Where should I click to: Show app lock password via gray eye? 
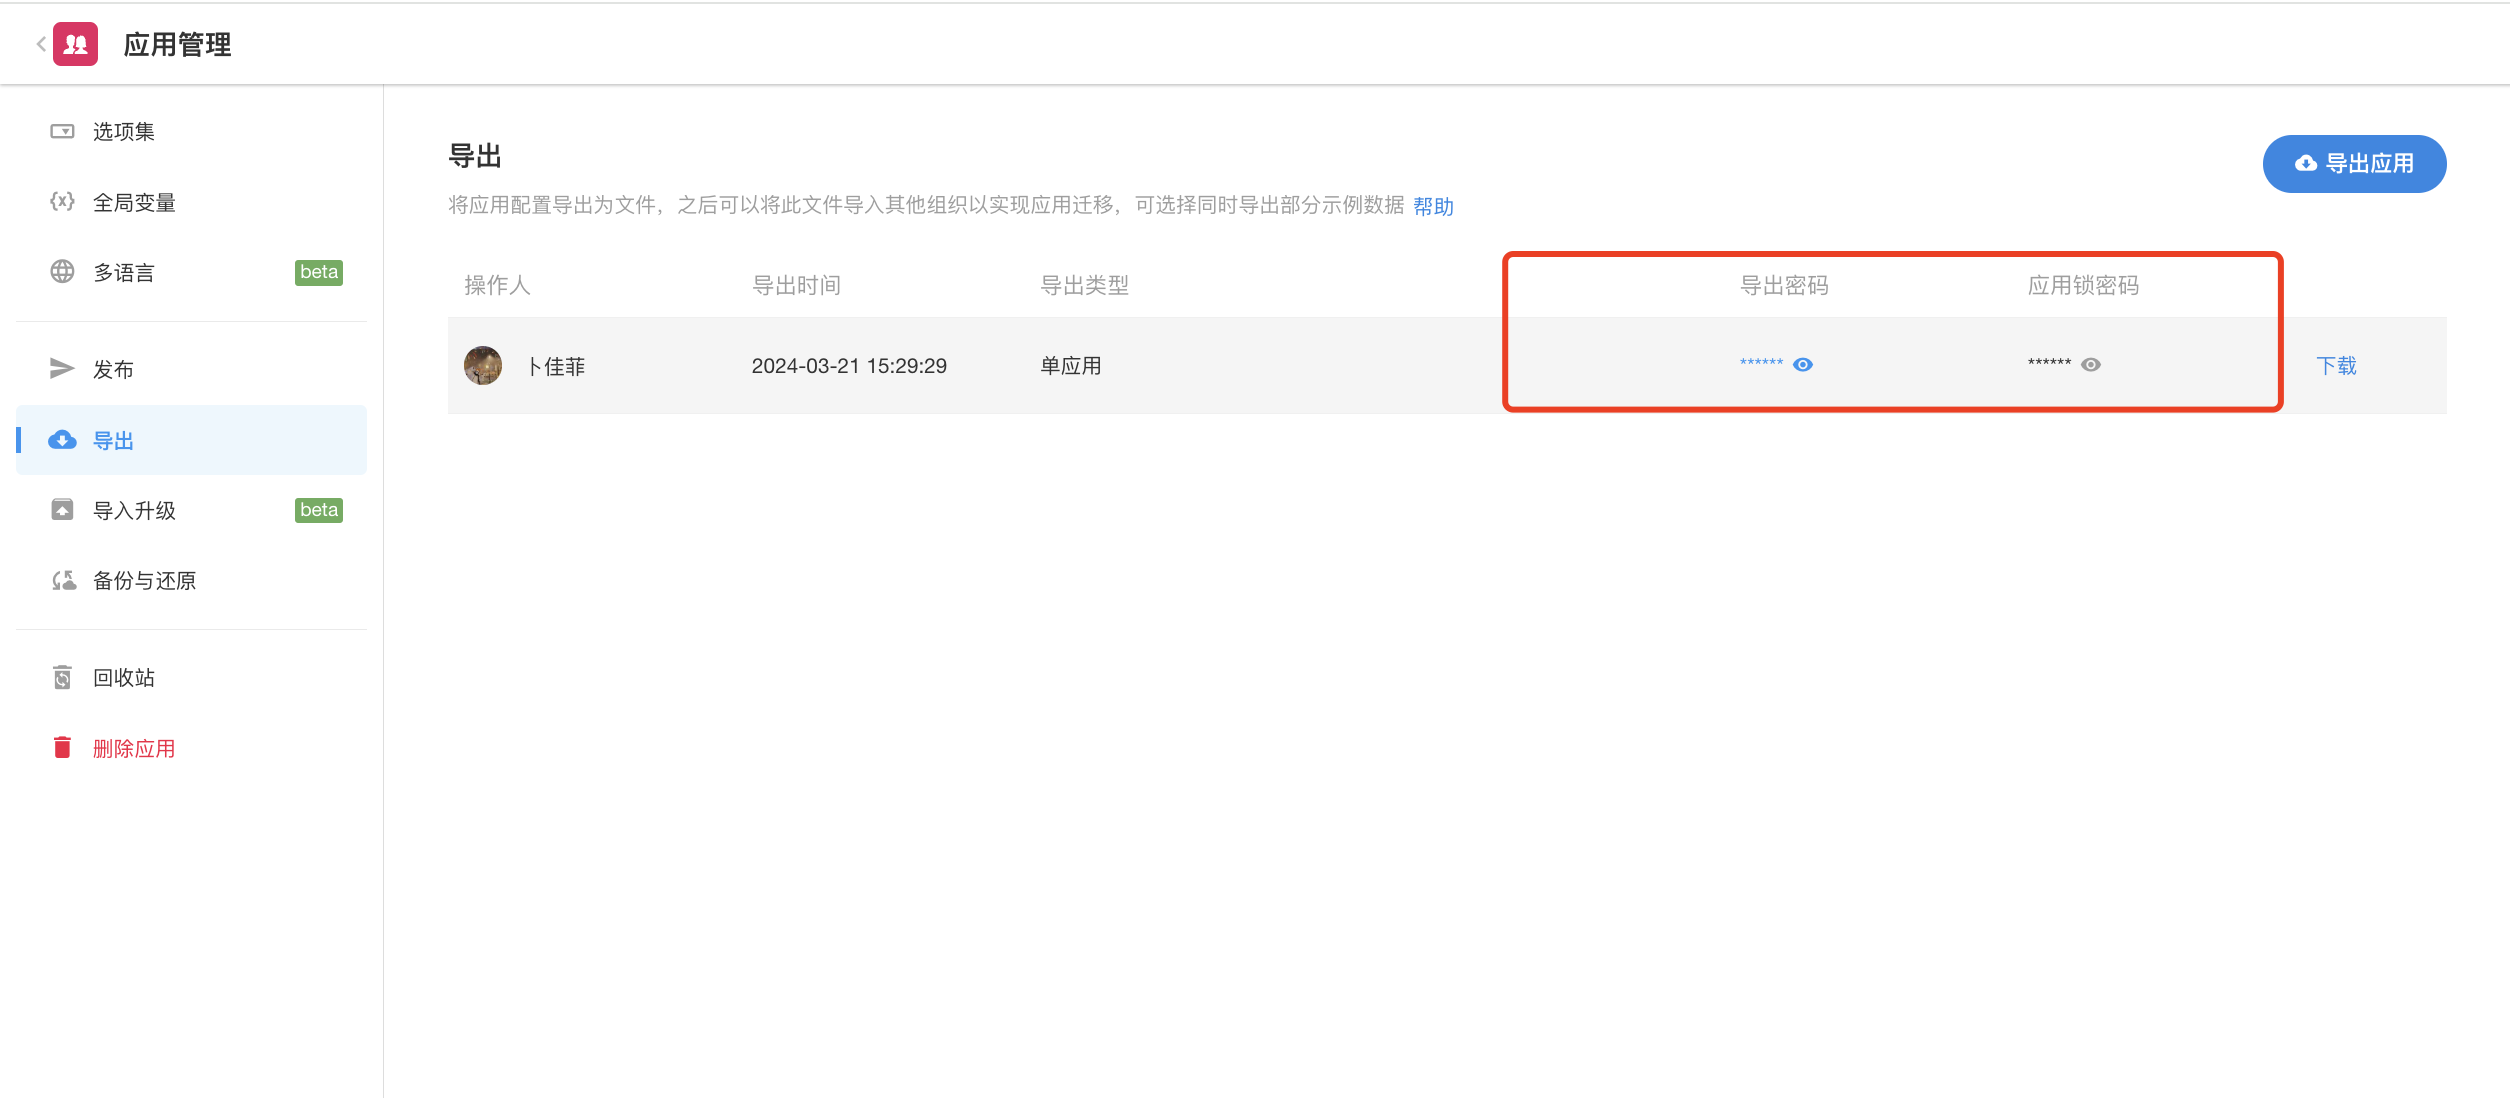[2091, 365]
